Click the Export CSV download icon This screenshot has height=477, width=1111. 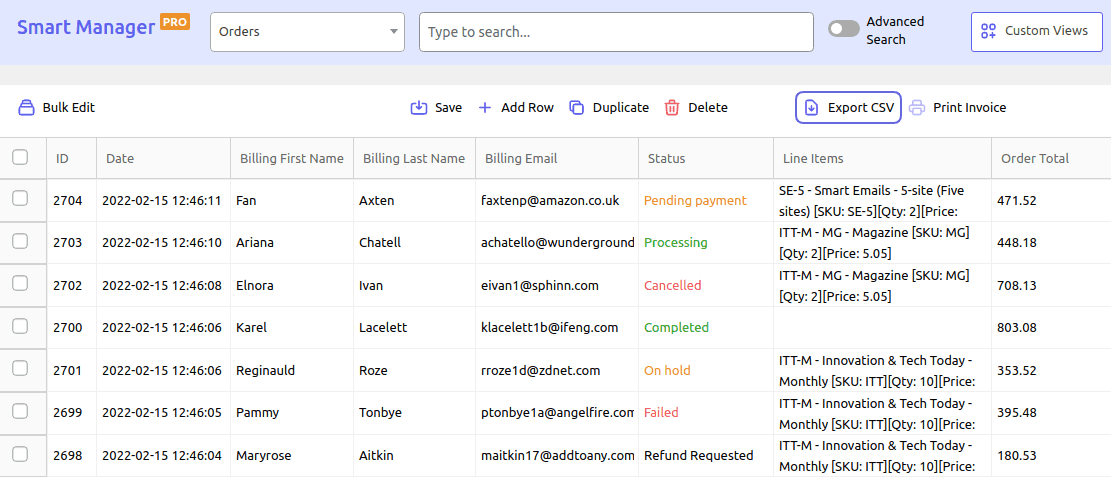pos(812,108)
